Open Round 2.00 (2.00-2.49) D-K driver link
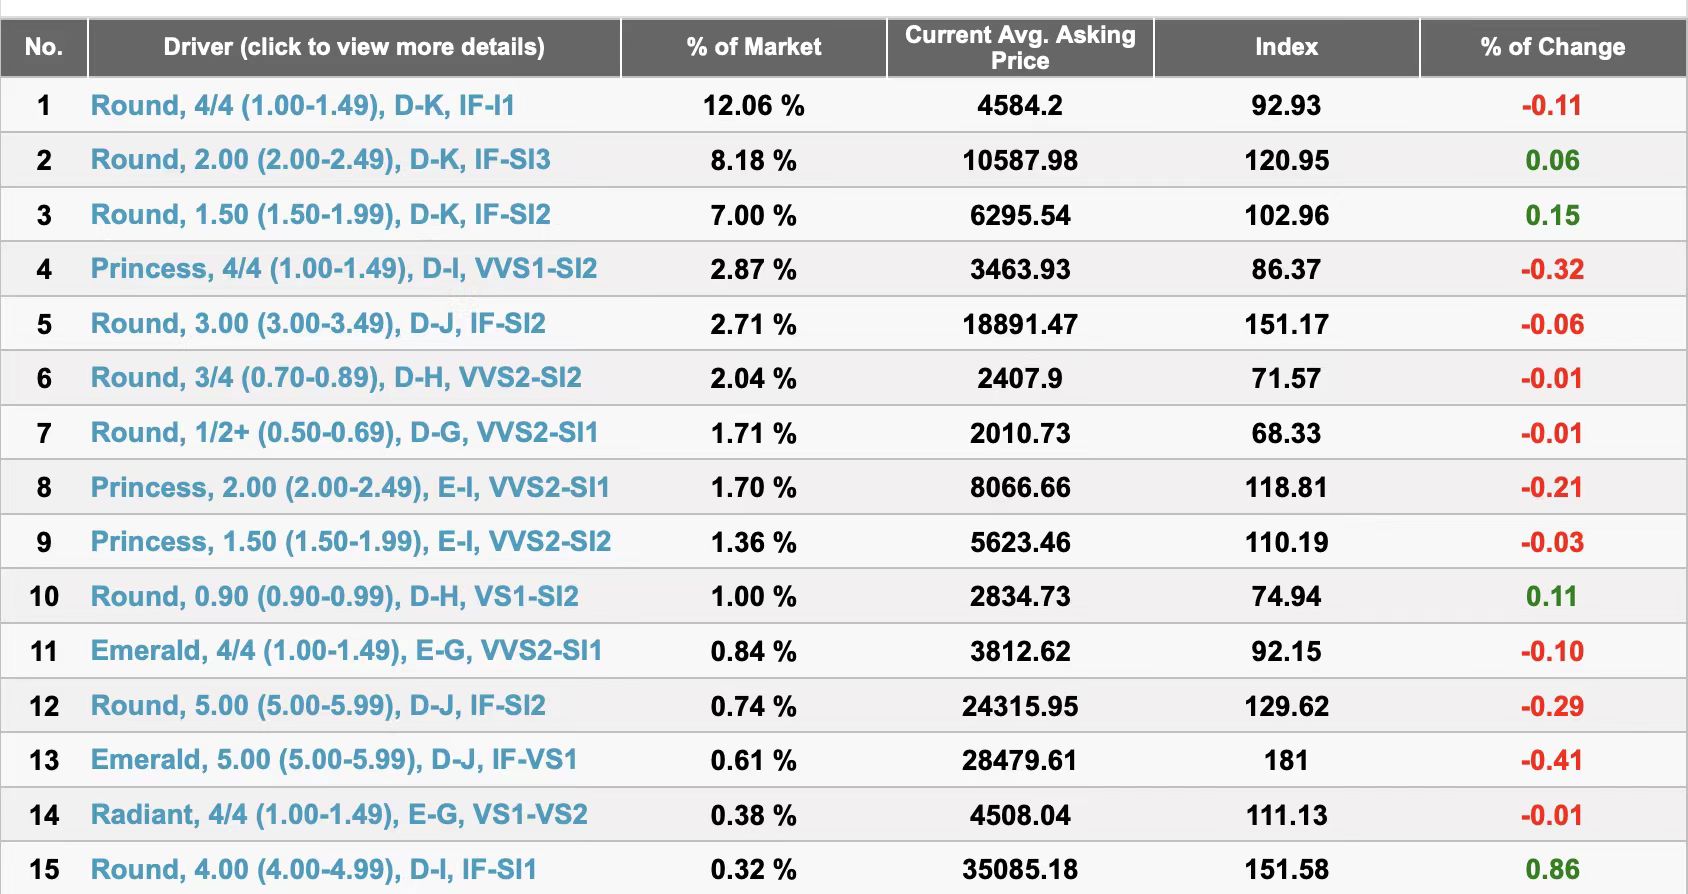1688x894 pixels. tap(320, 160)
